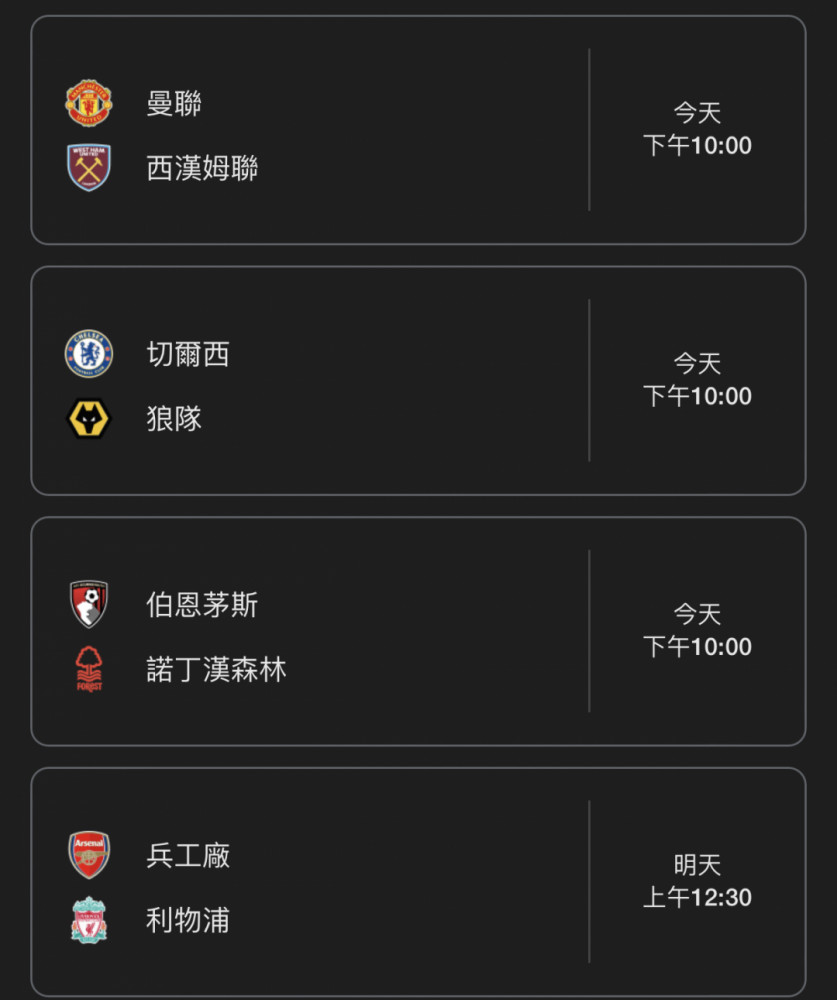Image resolution: width=837 pixels, height=1000 pixels.
Task: Select team name 兵工廠
Action: coord(188,855)
